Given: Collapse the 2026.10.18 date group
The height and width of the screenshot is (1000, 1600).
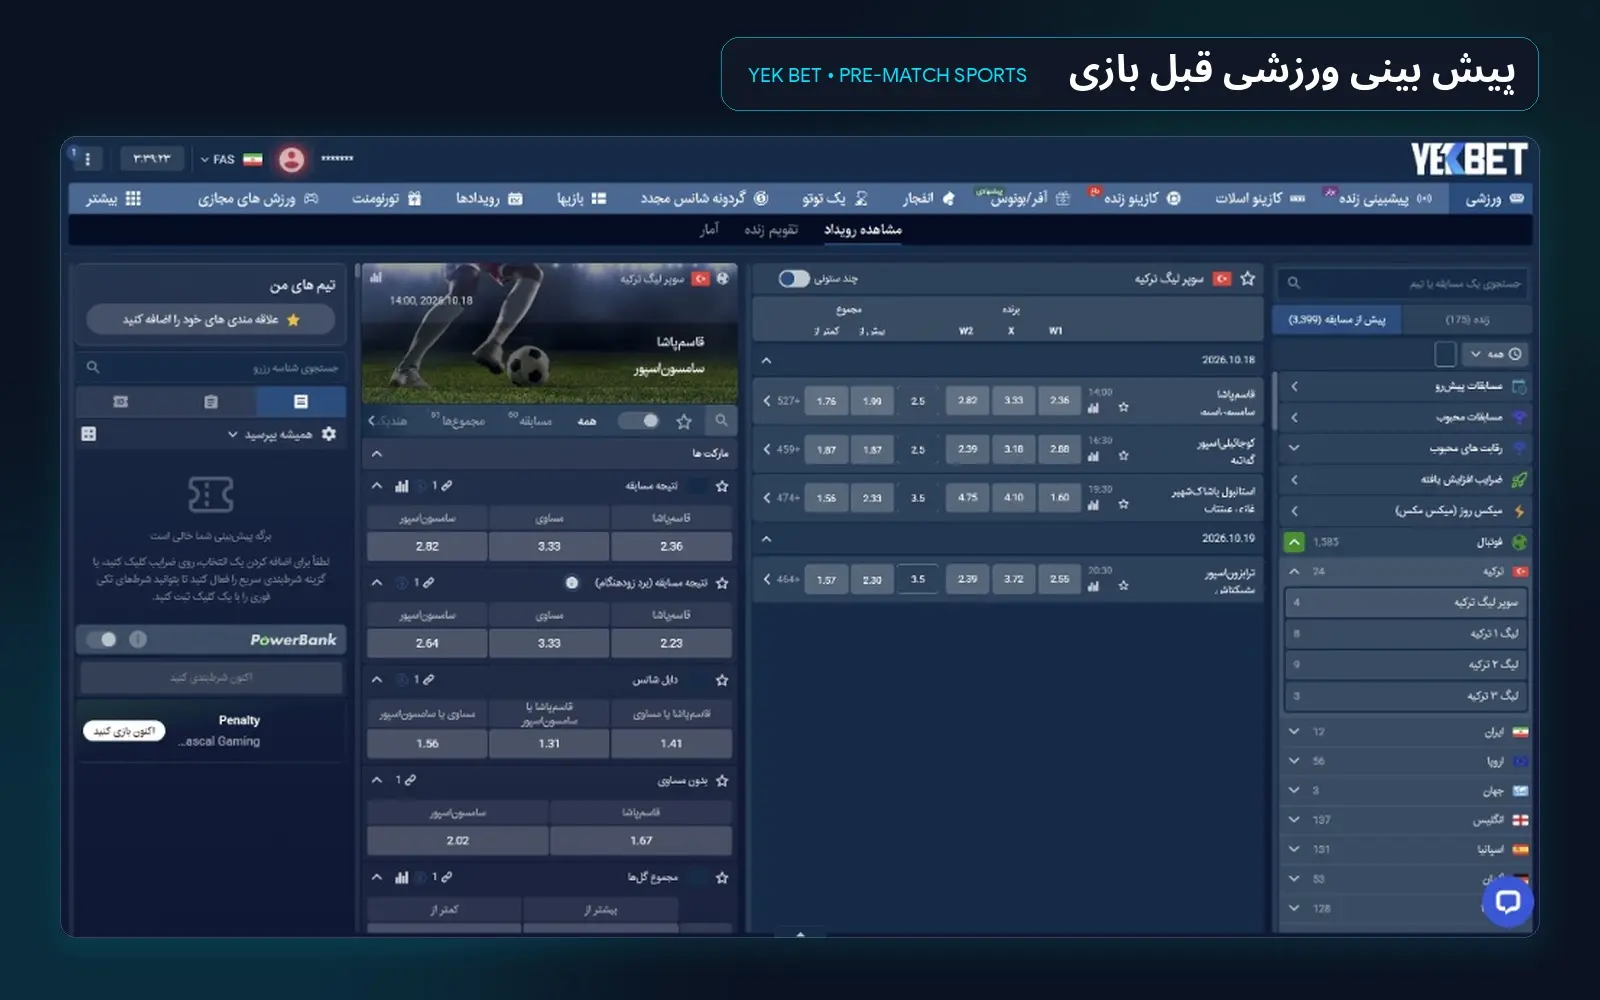Looking at the screenshot, I should (766, 360).
